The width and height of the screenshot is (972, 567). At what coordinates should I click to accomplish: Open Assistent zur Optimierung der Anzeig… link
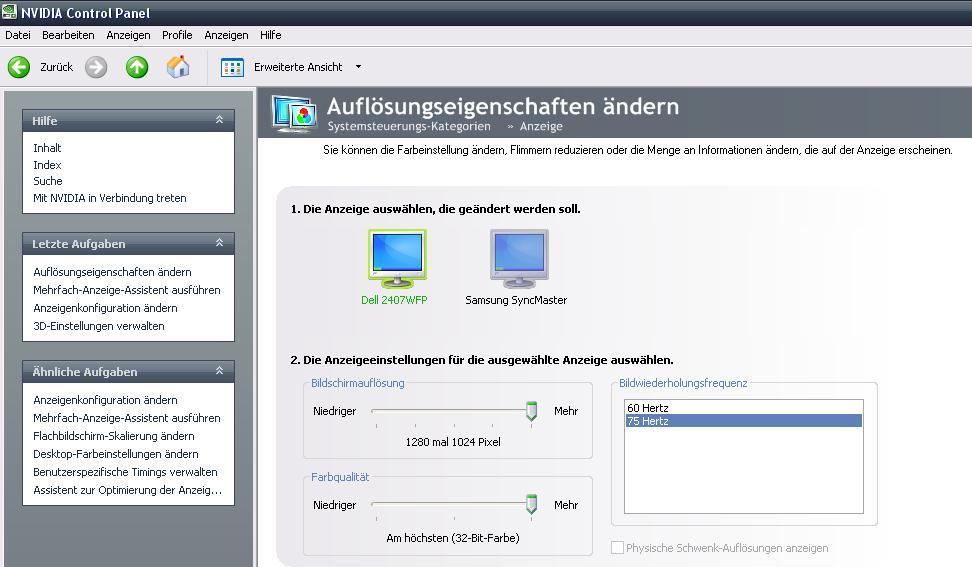coord(127,490)
